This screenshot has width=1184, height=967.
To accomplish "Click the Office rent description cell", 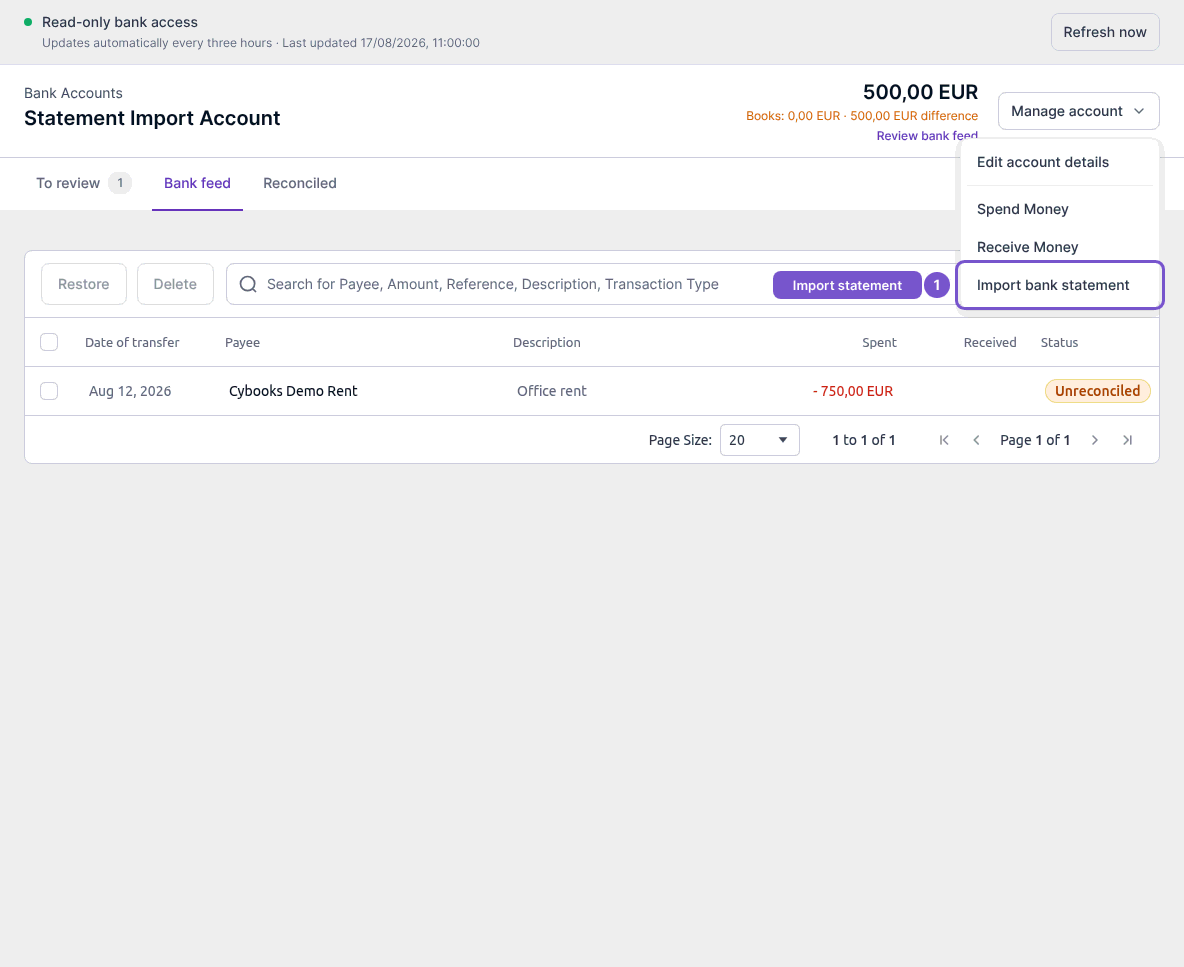I will pos(552,391).
